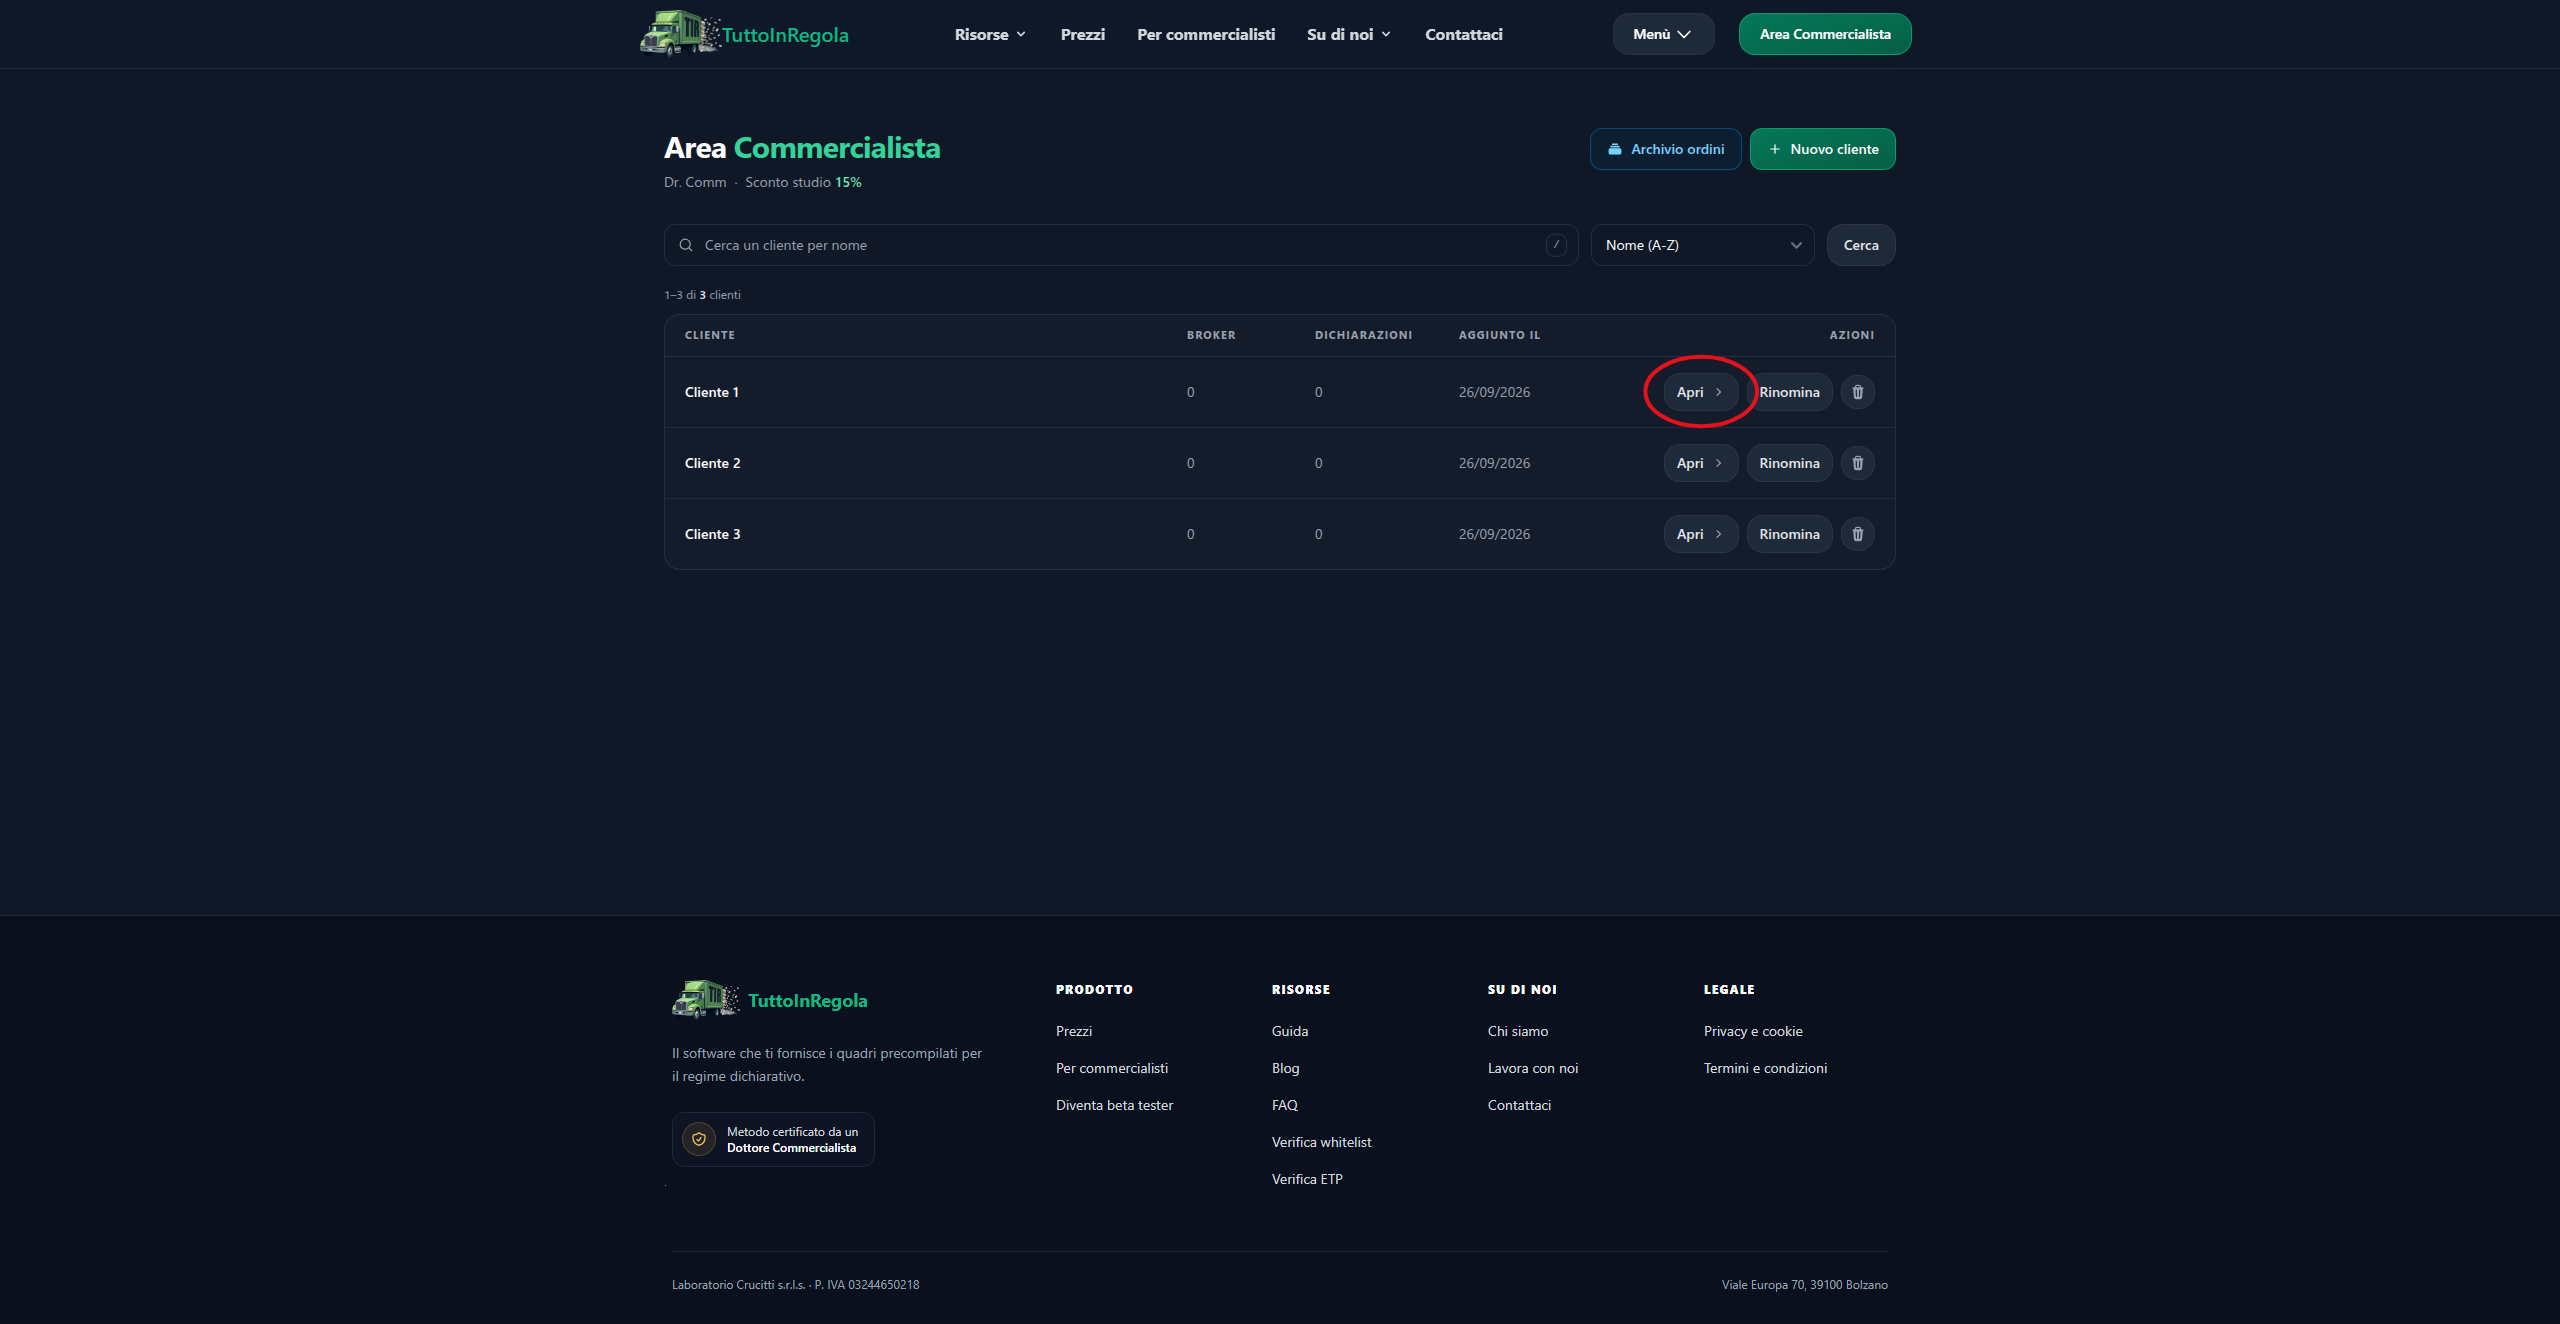This screenshot has width=2560, height=1324.
Task: Open Per commercialisti in top navigation
Action: tap(1206, 34)
